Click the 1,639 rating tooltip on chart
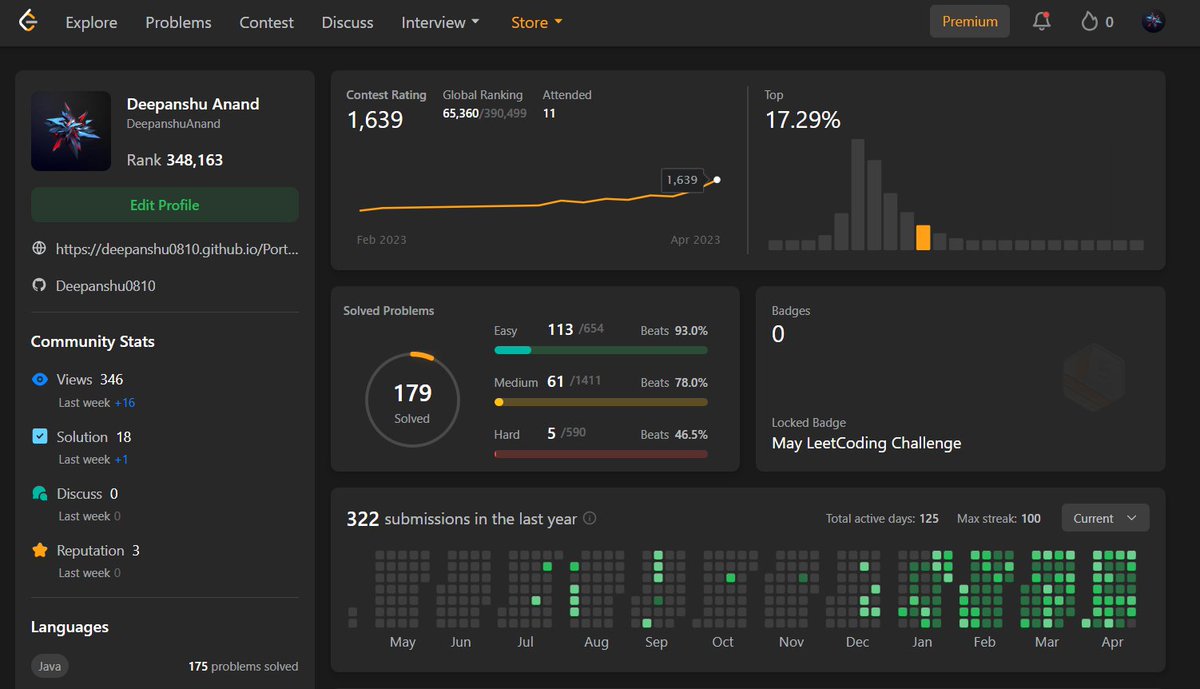 point(683,180)
